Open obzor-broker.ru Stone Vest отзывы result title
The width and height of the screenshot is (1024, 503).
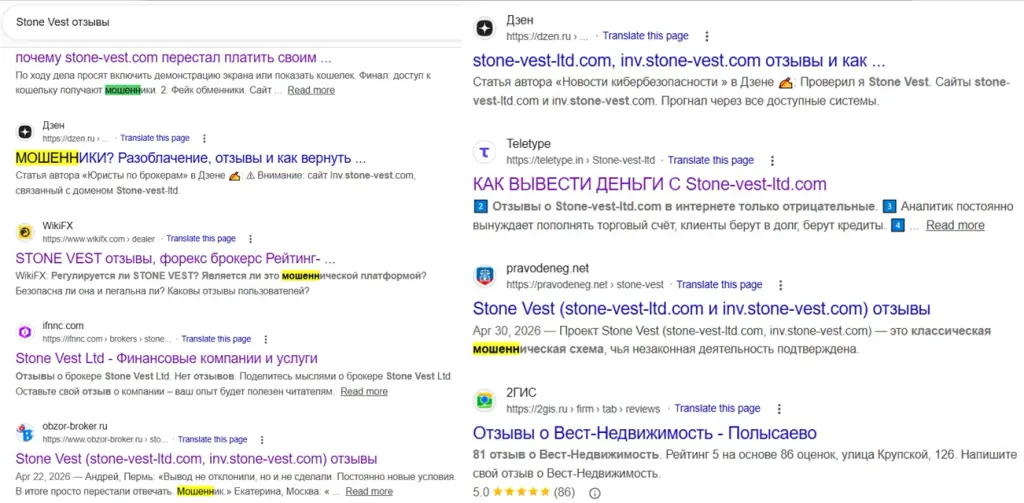pos(196,458)
